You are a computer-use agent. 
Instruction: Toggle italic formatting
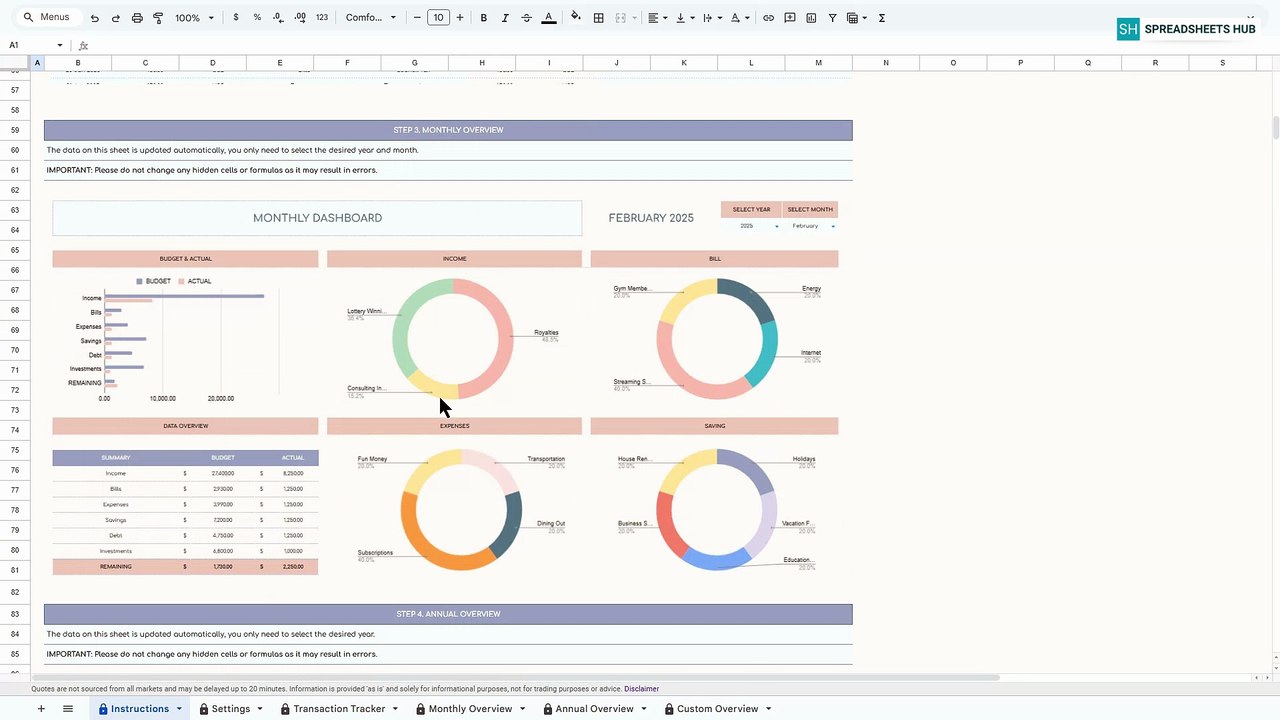point(505,18)
